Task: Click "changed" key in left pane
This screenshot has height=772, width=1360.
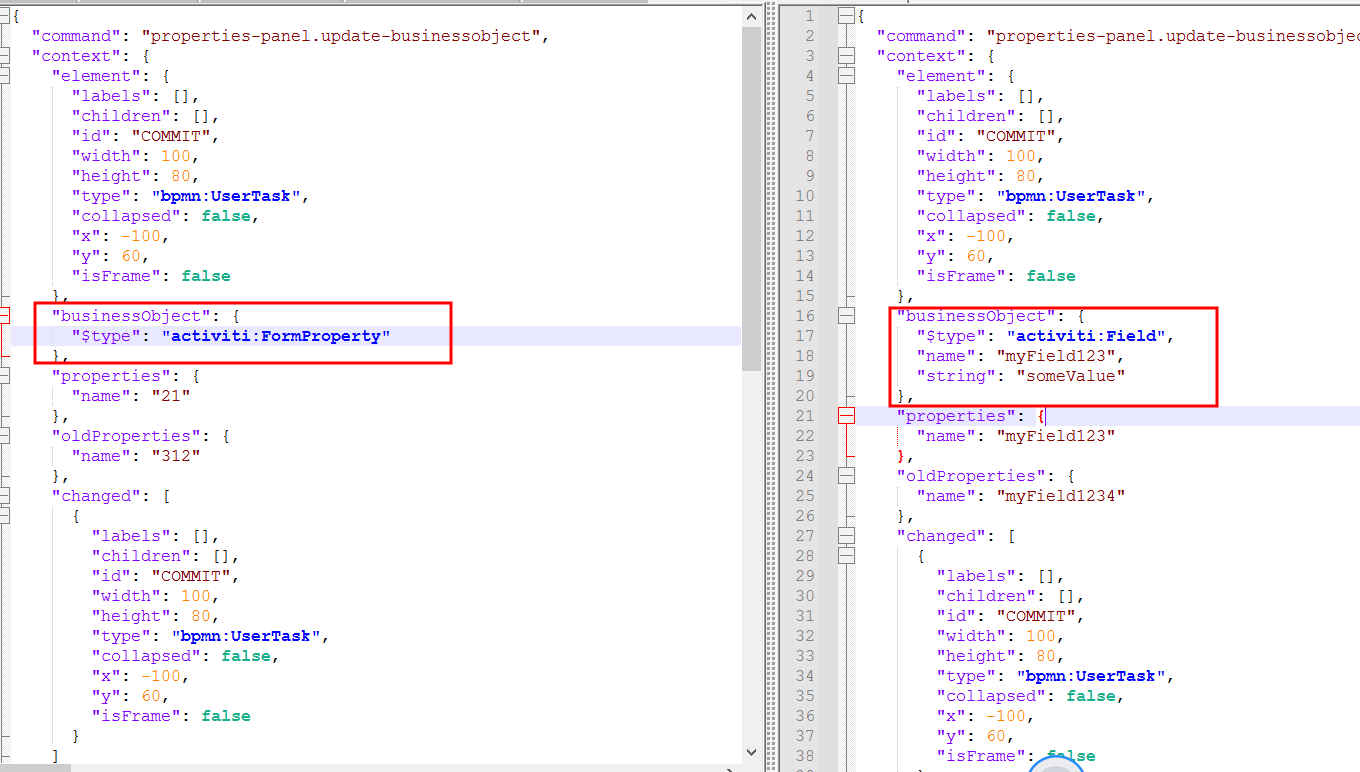Action: (97, 496)
